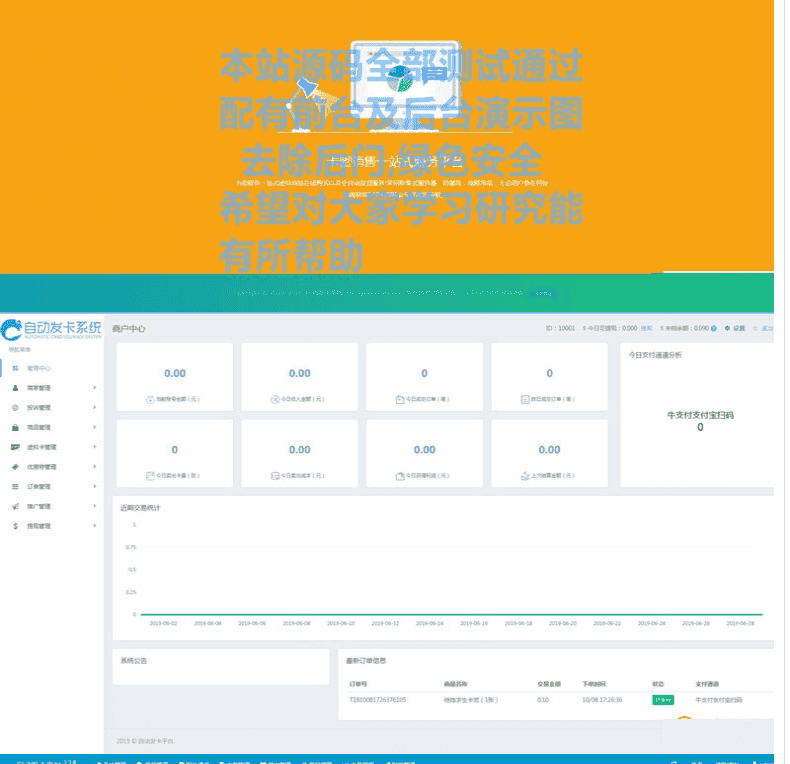The image size is (790, 764).
Task: Click the 自动发卡系统 logo
Action: pos(52,329)
